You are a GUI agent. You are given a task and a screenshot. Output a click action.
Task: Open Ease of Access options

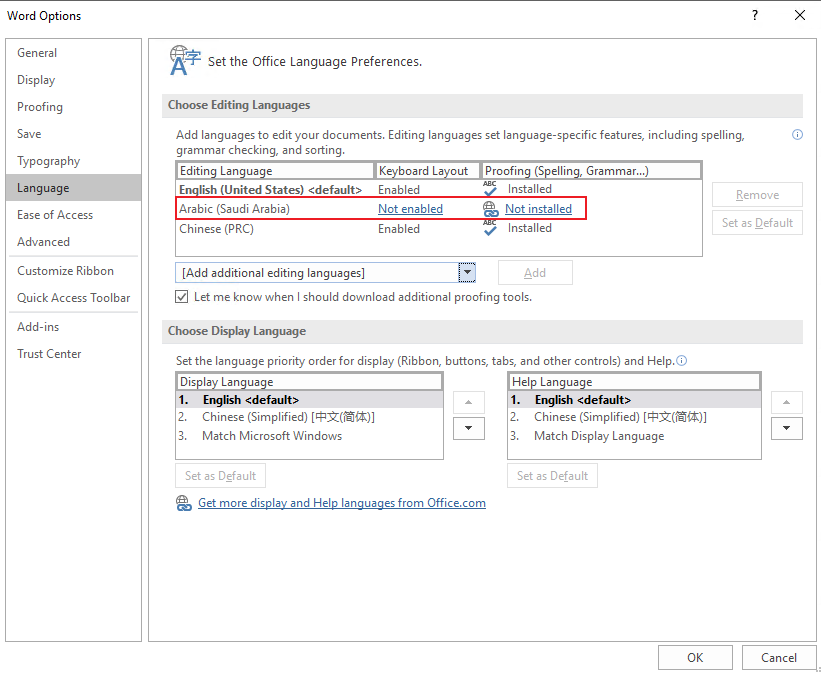coord(73,215)
